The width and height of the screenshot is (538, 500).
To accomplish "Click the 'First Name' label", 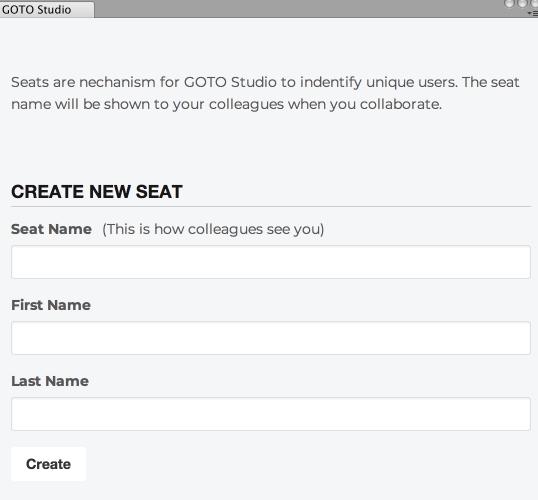I will tap(51, 305).
